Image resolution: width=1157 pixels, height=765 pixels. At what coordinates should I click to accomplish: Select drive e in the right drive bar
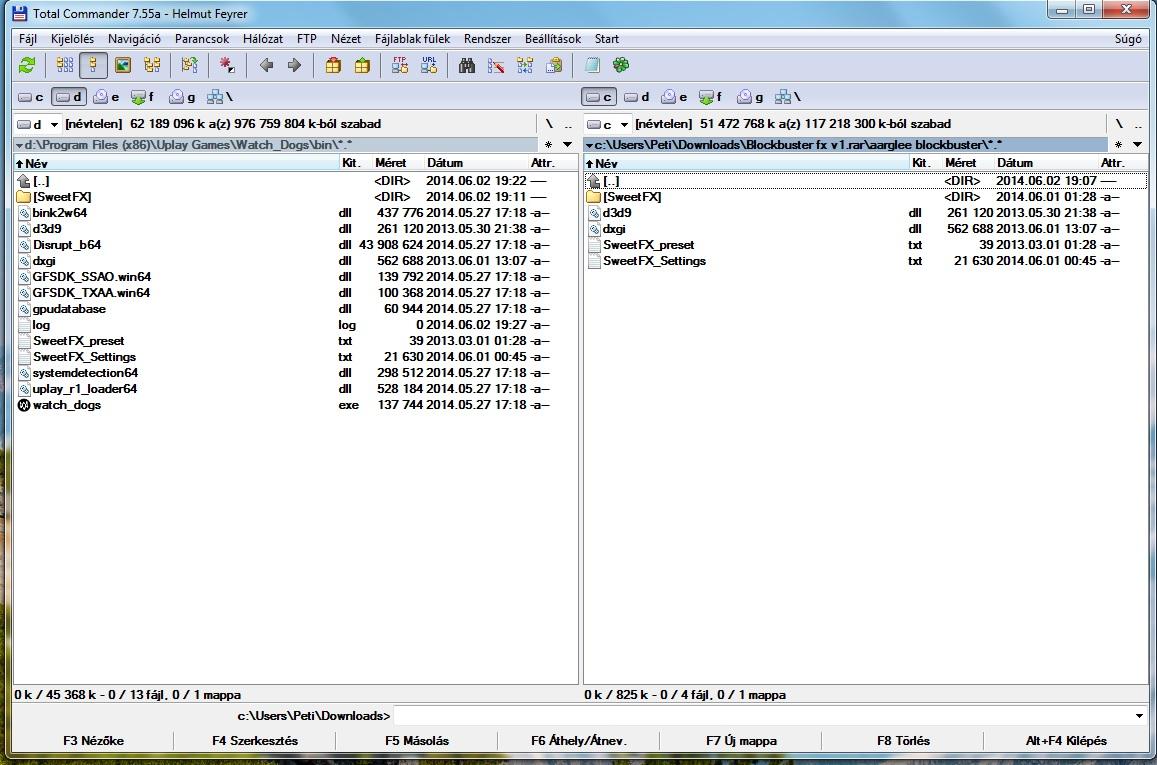coord(674,97)
